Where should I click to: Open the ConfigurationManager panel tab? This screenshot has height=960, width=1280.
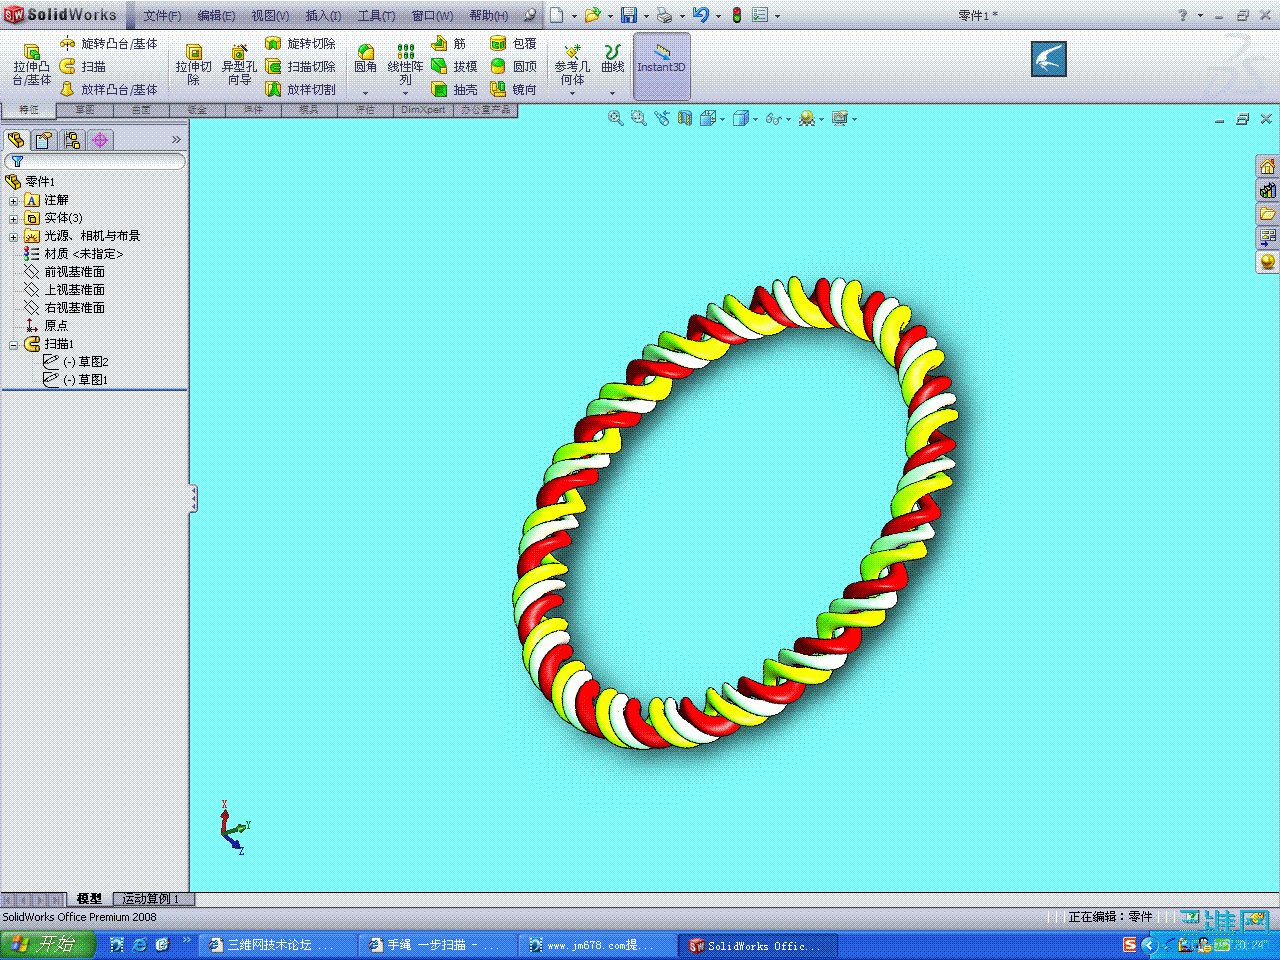point(72,140)
